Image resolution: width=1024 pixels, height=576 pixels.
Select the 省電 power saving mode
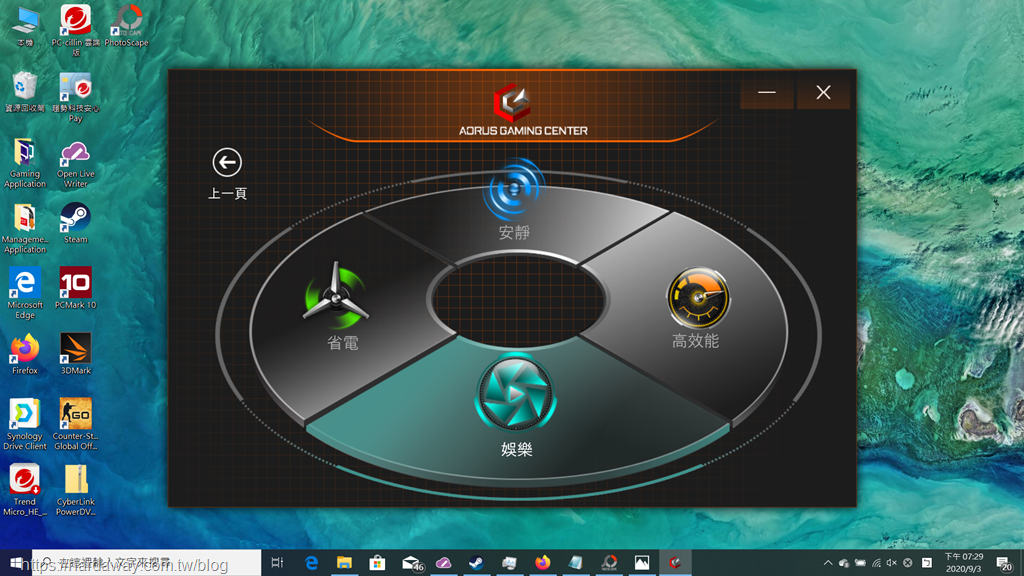[338, 306]
